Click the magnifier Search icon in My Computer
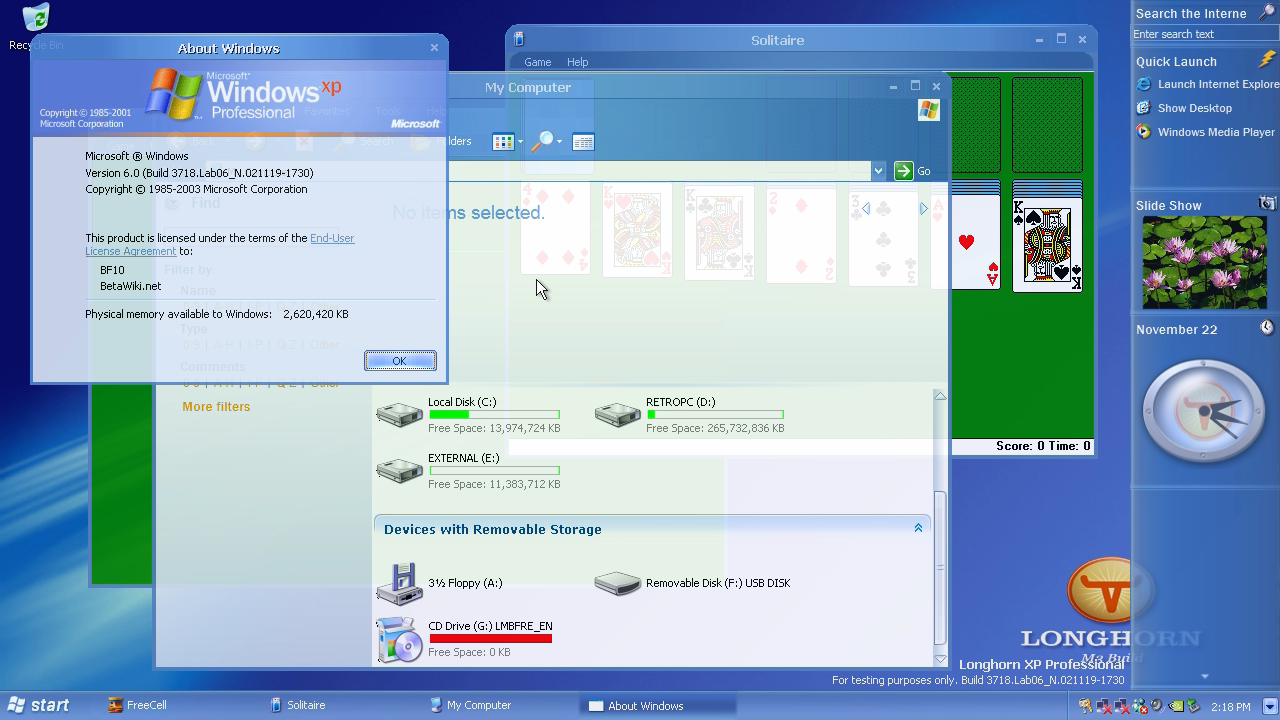The width and height of the screenshot is (1280, 720). 541,142
